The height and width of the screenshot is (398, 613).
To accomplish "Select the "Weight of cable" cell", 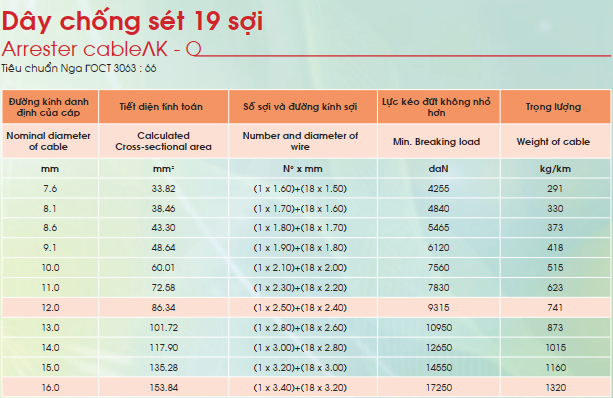I will point(553,142).
